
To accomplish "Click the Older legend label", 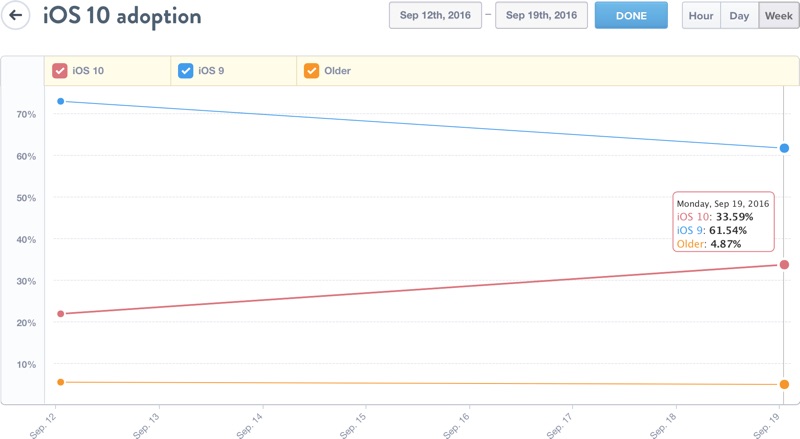I will 337,71.
